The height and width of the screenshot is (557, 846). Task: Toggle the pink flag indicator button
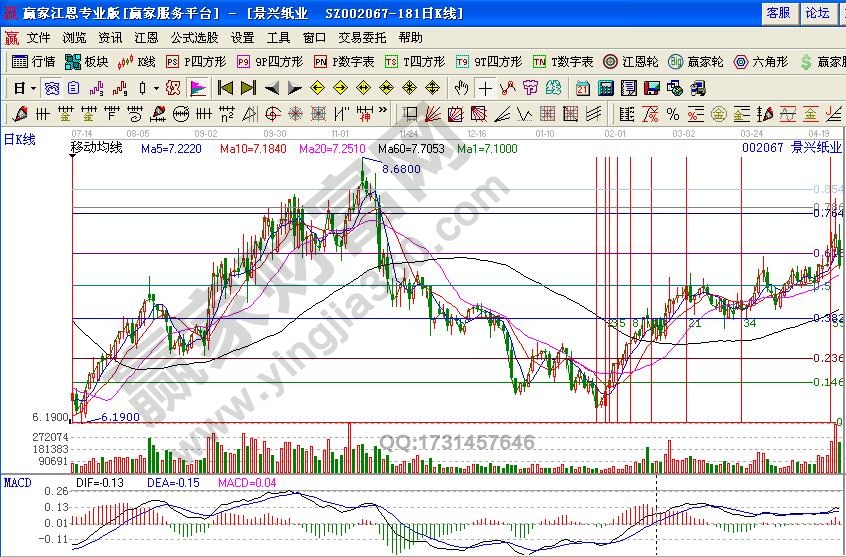[198, 88]
